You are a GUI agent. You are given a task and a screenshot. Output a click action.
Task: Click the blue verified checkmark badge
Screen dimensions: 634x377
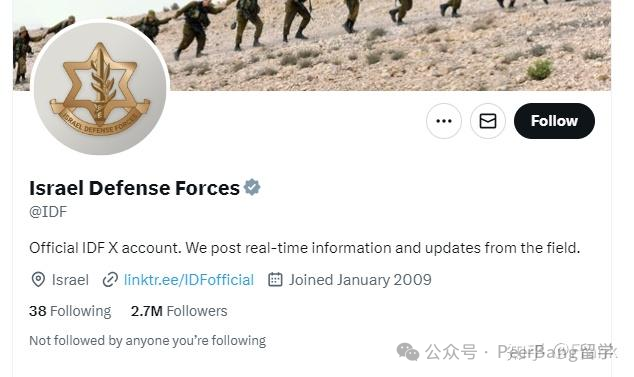[x=252, y=187]
